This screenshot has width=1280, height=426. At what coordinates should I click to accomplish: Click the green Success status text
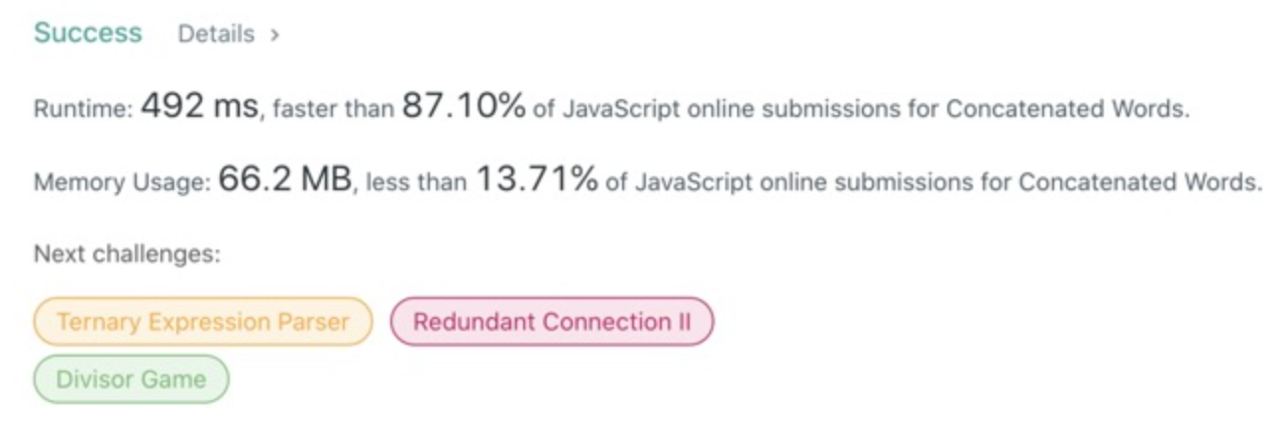point(88,33)
